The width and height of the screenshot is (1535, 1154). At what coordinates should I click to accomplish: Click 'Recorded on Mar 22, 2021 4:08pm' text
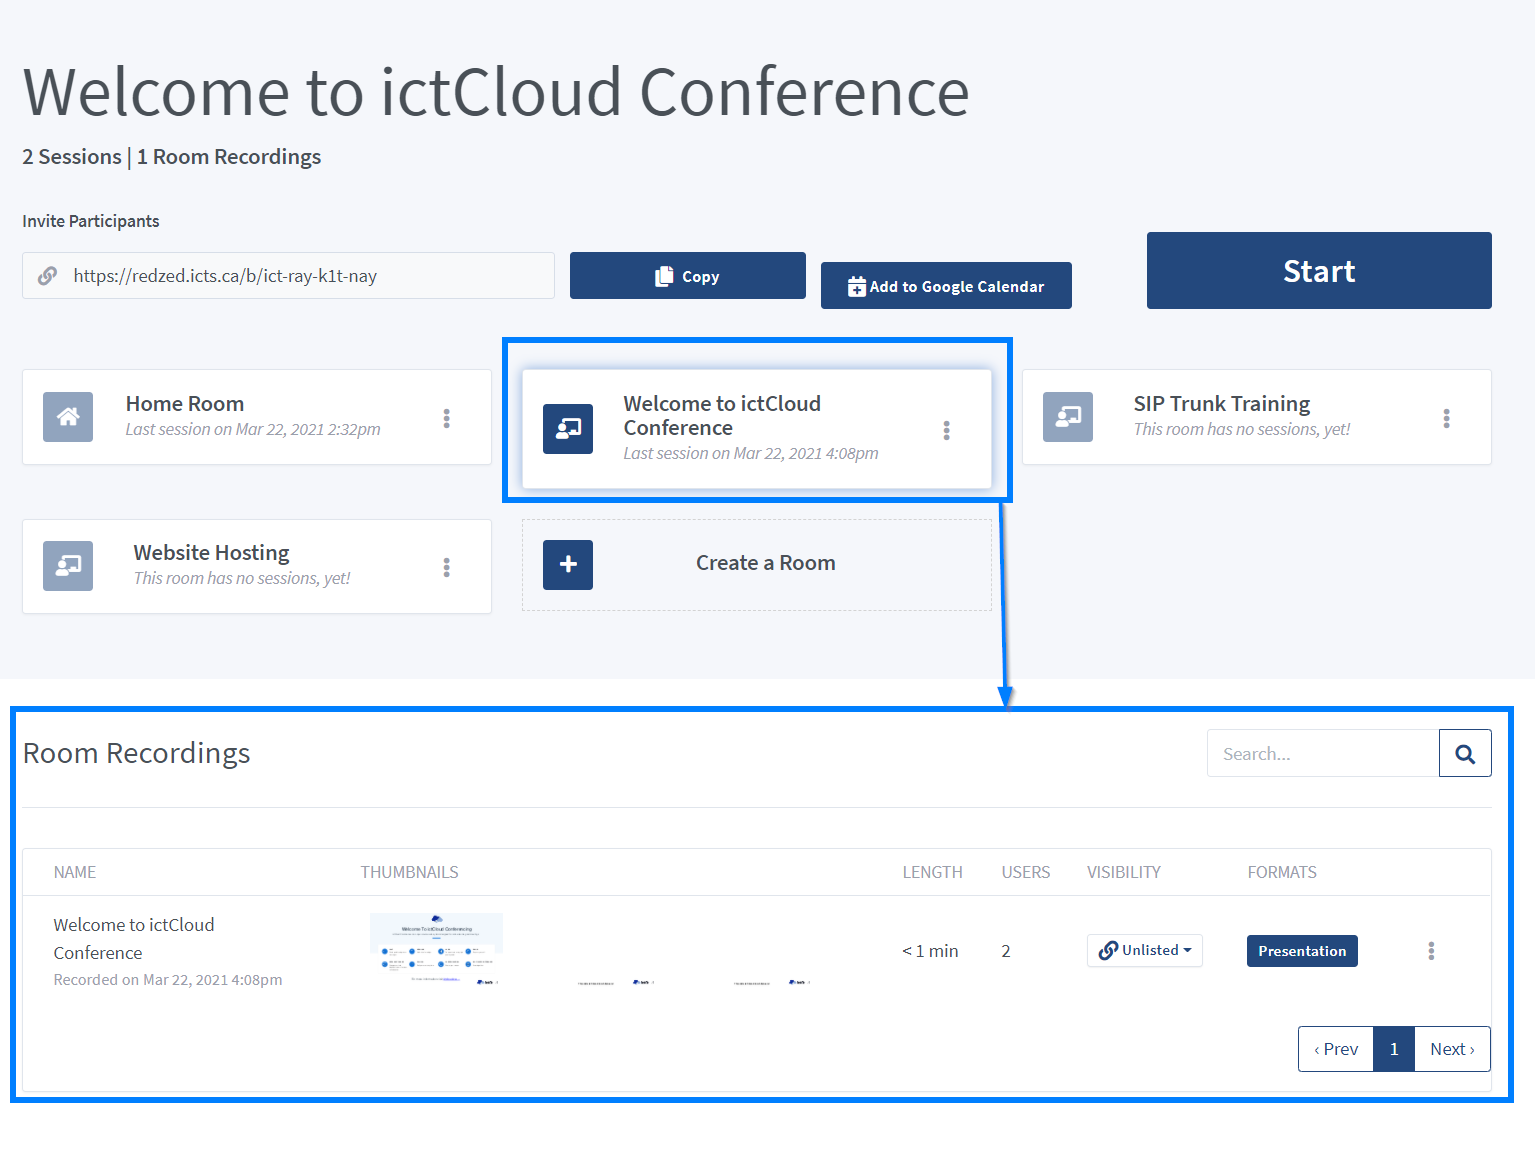click(x=168, y=980)
